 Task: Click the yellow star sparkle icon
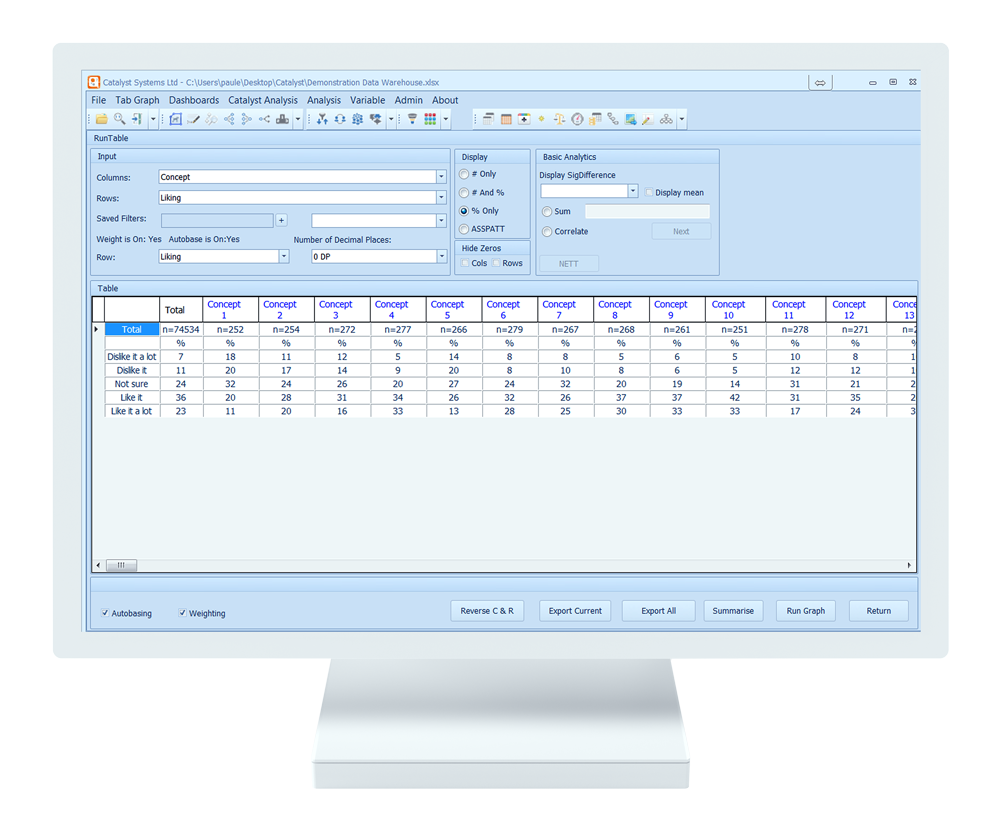[541, 119]
